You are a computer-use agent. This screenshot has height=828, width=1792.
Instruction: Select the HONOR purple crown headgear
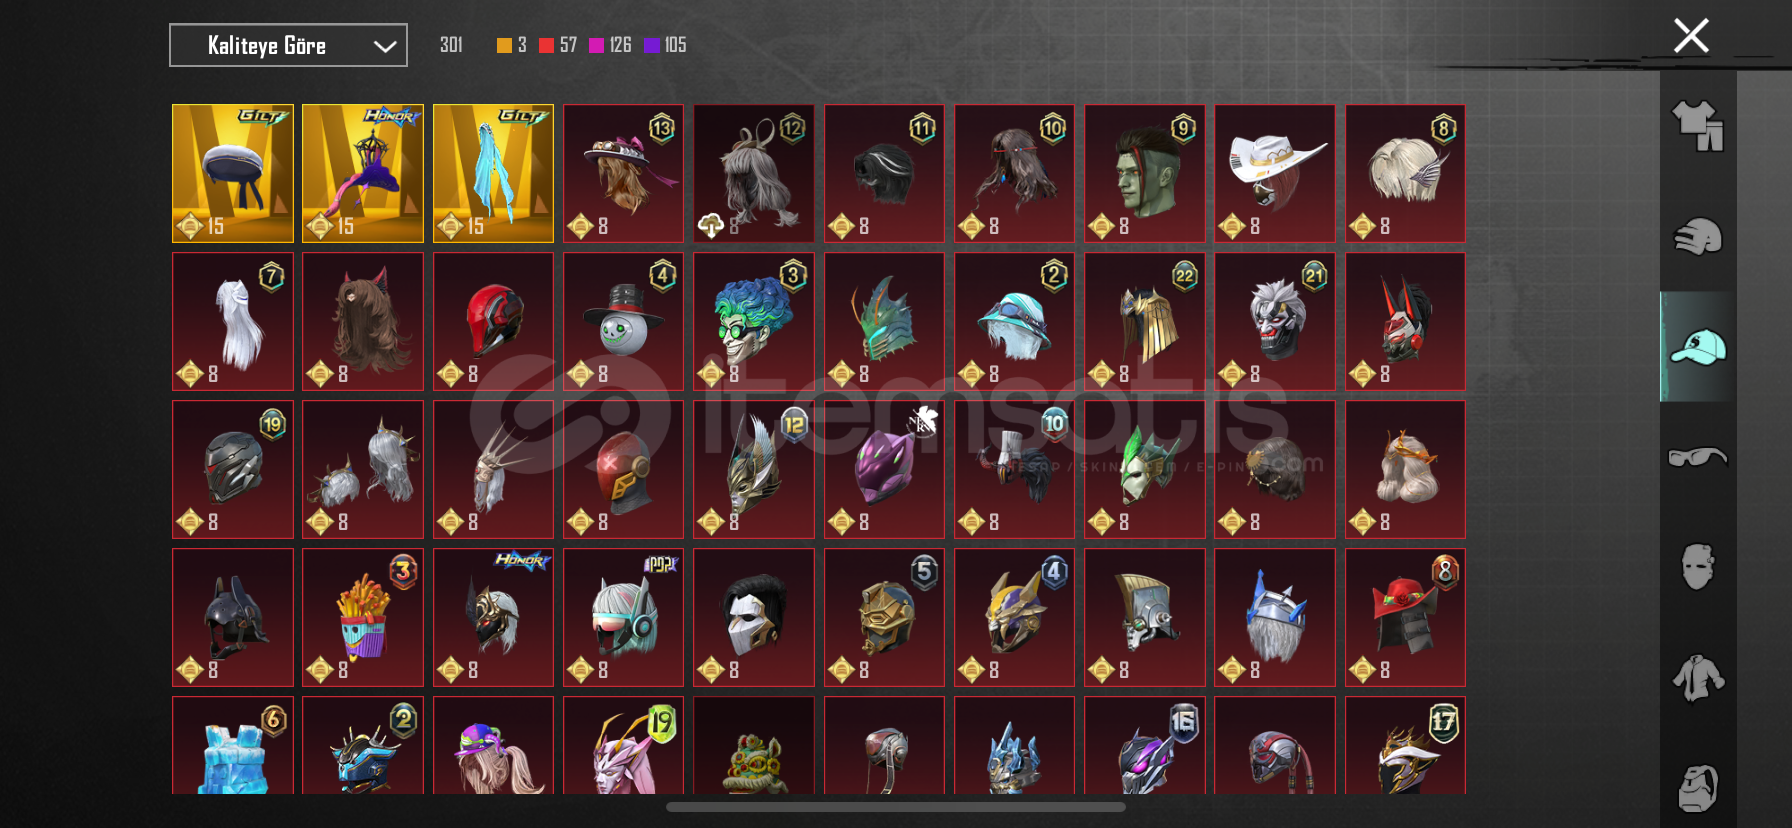tap(363, 173)
